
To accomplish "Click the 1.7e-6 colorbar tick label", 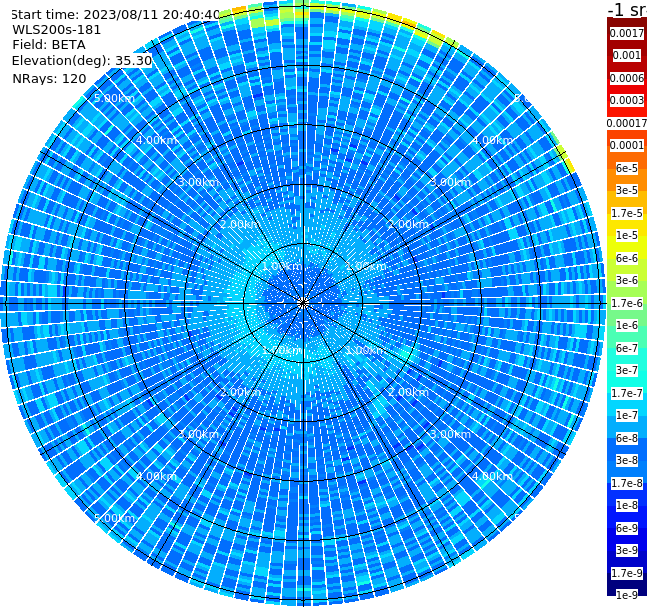I will (x=627, y=303).
